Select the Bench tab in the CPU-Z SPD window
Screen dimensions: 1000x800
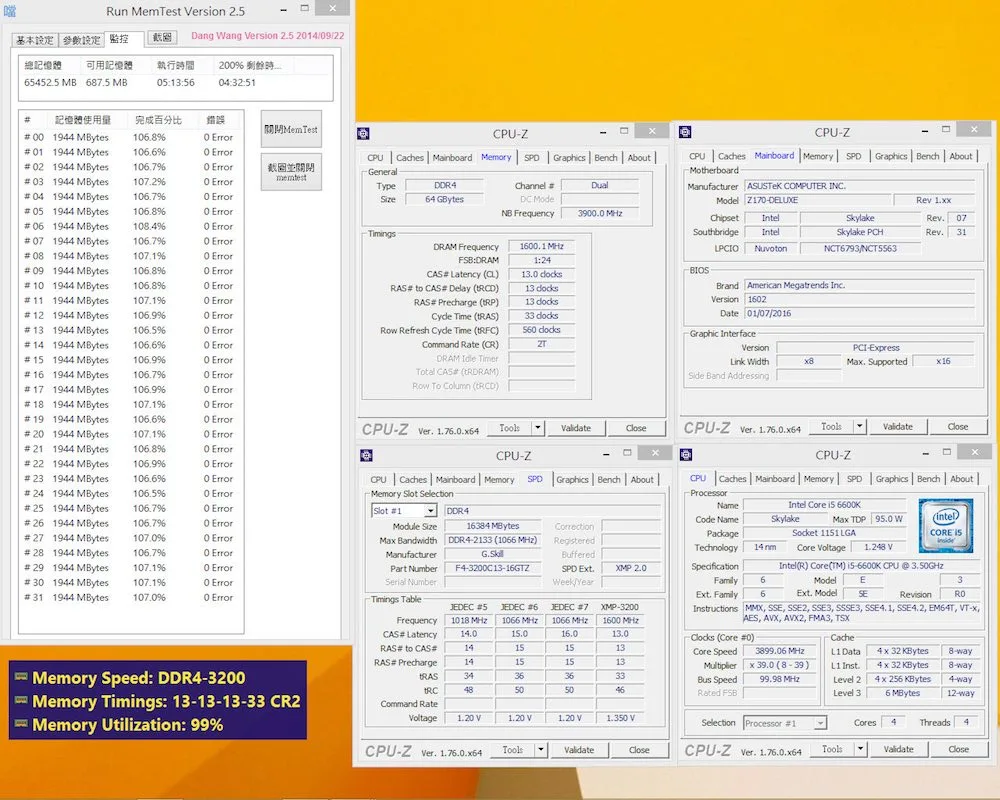tap(609, 480)
